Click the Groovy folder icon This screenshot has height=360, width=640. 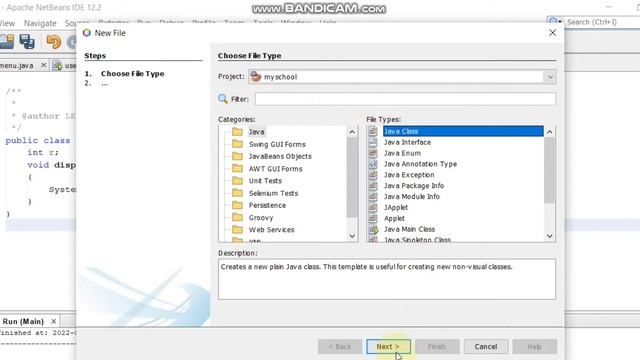click(x=237, y=217)
